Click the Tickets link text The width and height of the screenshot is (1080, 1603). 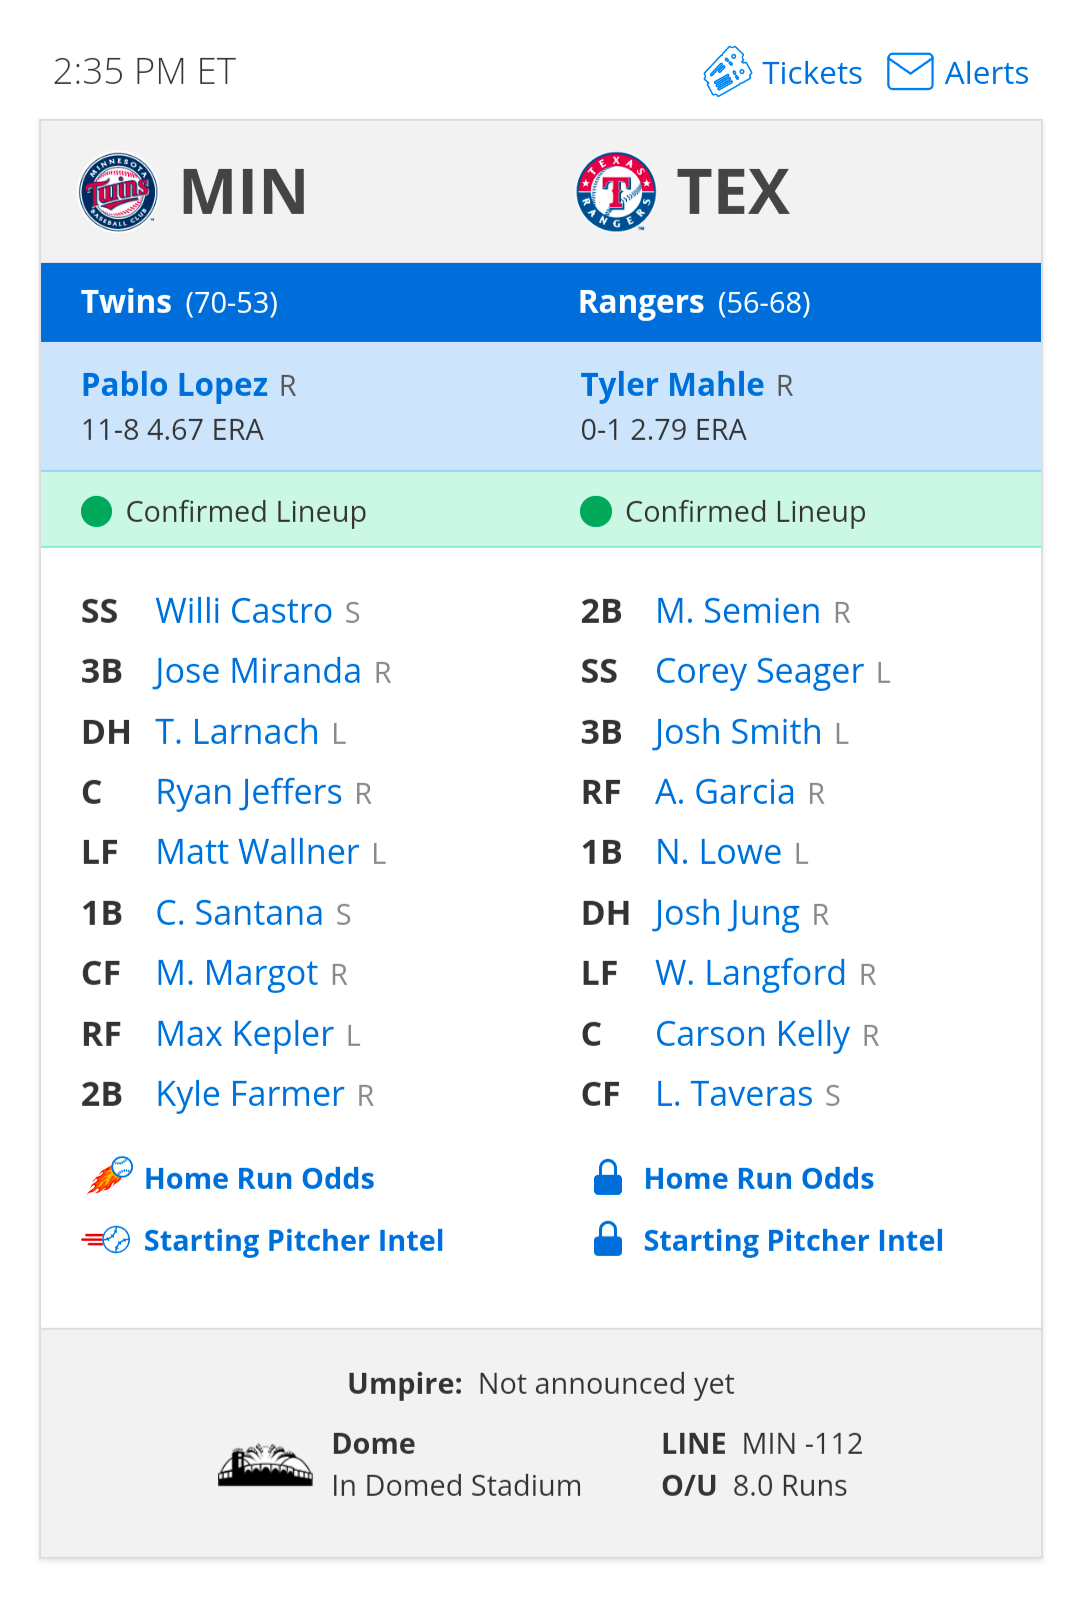(811, 73)
